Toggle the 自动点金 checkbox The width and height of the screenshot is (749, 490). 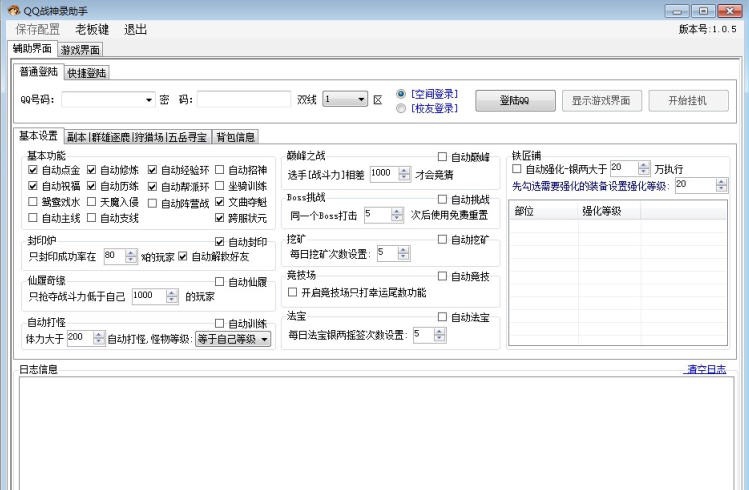click(x=33, y=170)
